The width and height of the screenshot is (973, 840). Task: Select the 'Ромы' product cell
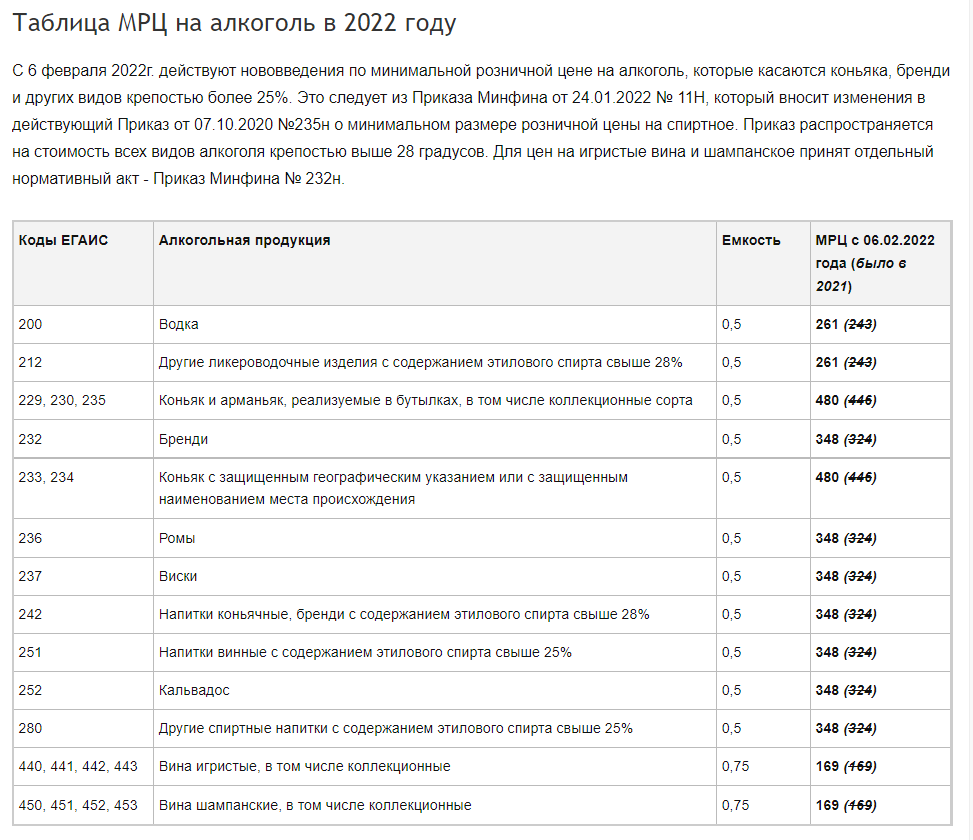pyautogui.click(x=435, y=538)
